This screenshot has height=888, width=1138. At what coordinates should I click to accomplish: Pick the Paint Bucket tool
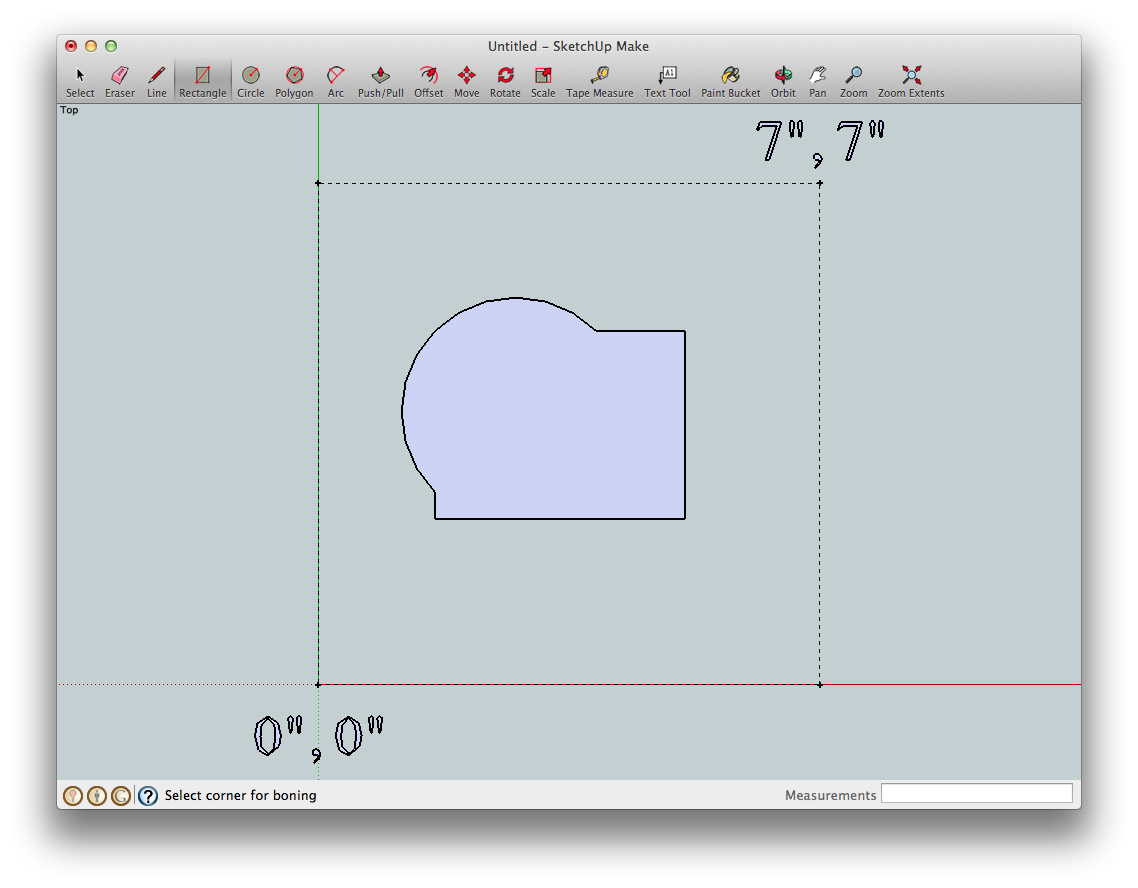(x=730, y=80)
